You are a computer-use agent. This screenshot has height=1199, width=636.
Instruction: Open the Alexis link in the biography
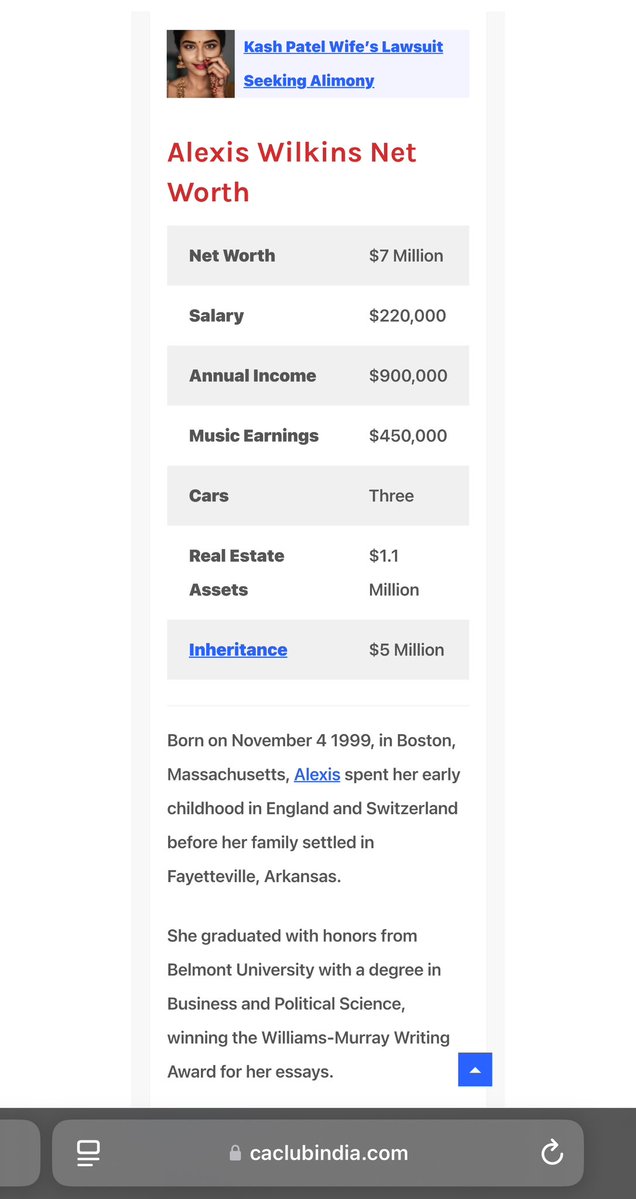click(x=317, y=775)
